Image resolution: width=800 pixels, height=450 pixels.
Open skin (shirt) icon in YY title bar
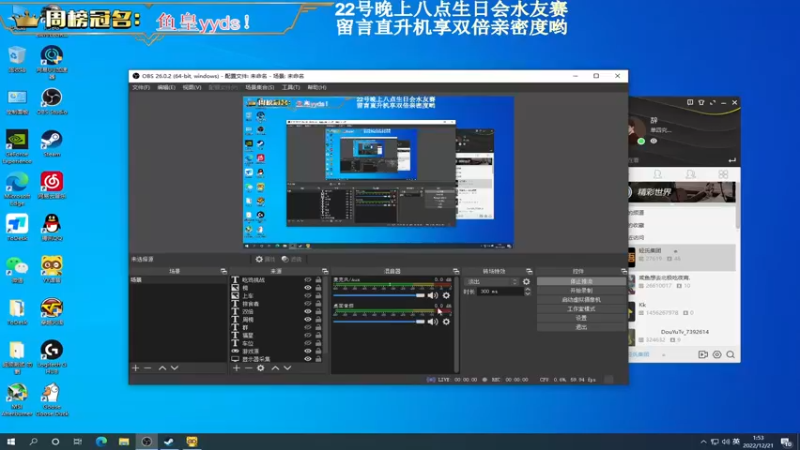(x=701, y=103)
